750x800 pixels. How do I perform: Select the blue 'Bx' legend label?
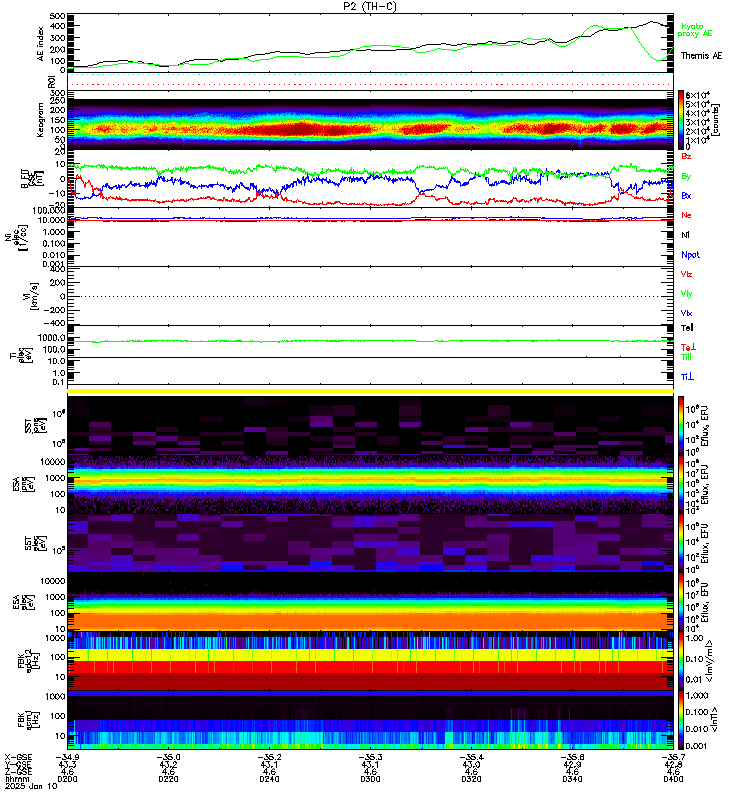686,195
